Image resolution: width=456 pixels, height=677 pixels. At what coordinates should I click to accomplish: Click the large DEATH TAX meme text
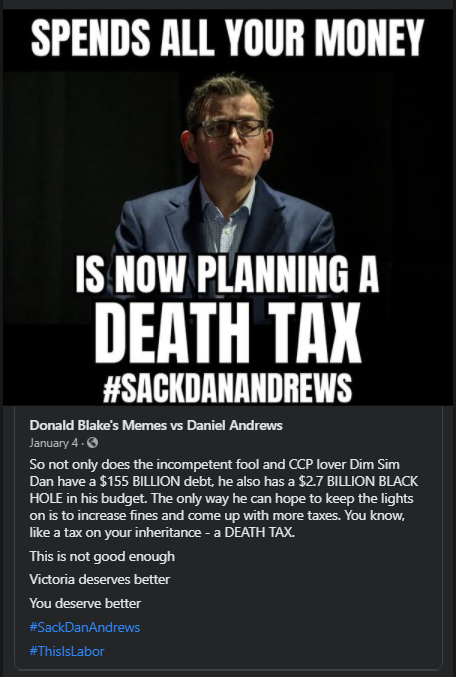tap(228, 332)
